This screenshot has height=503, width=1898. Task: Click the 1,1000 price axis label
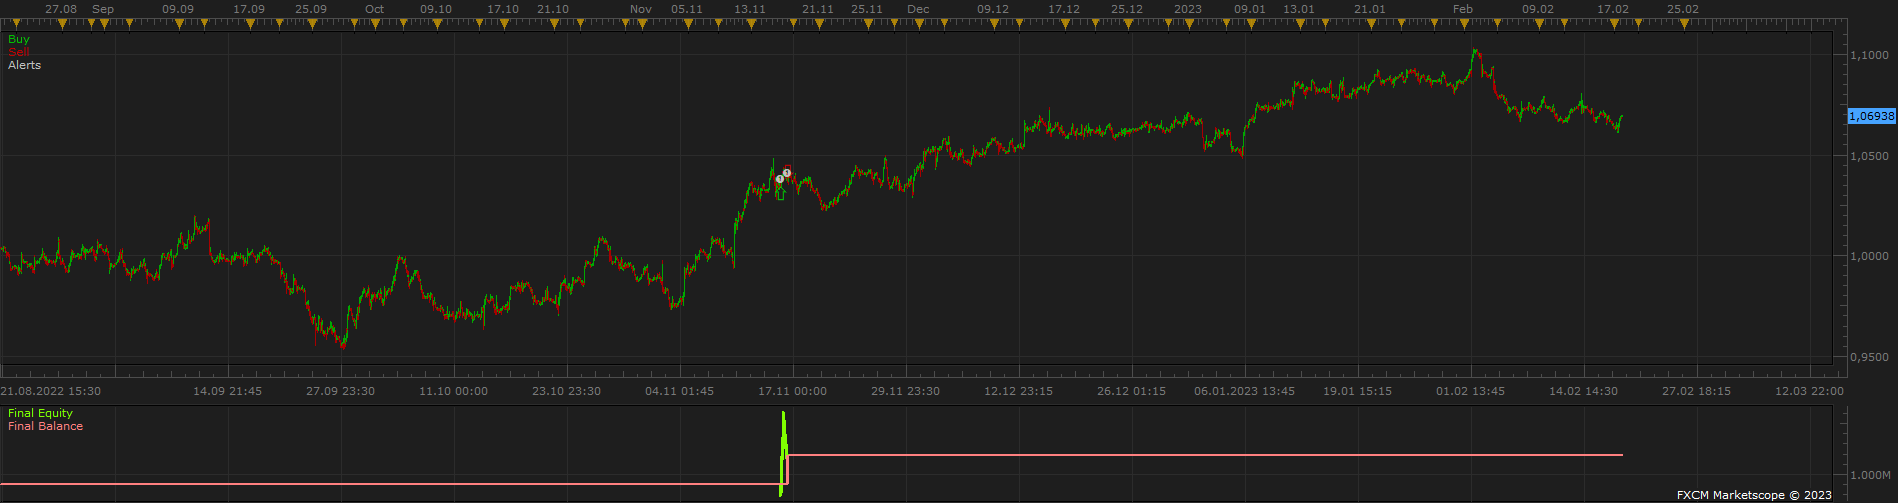[x=1869, y=55]
